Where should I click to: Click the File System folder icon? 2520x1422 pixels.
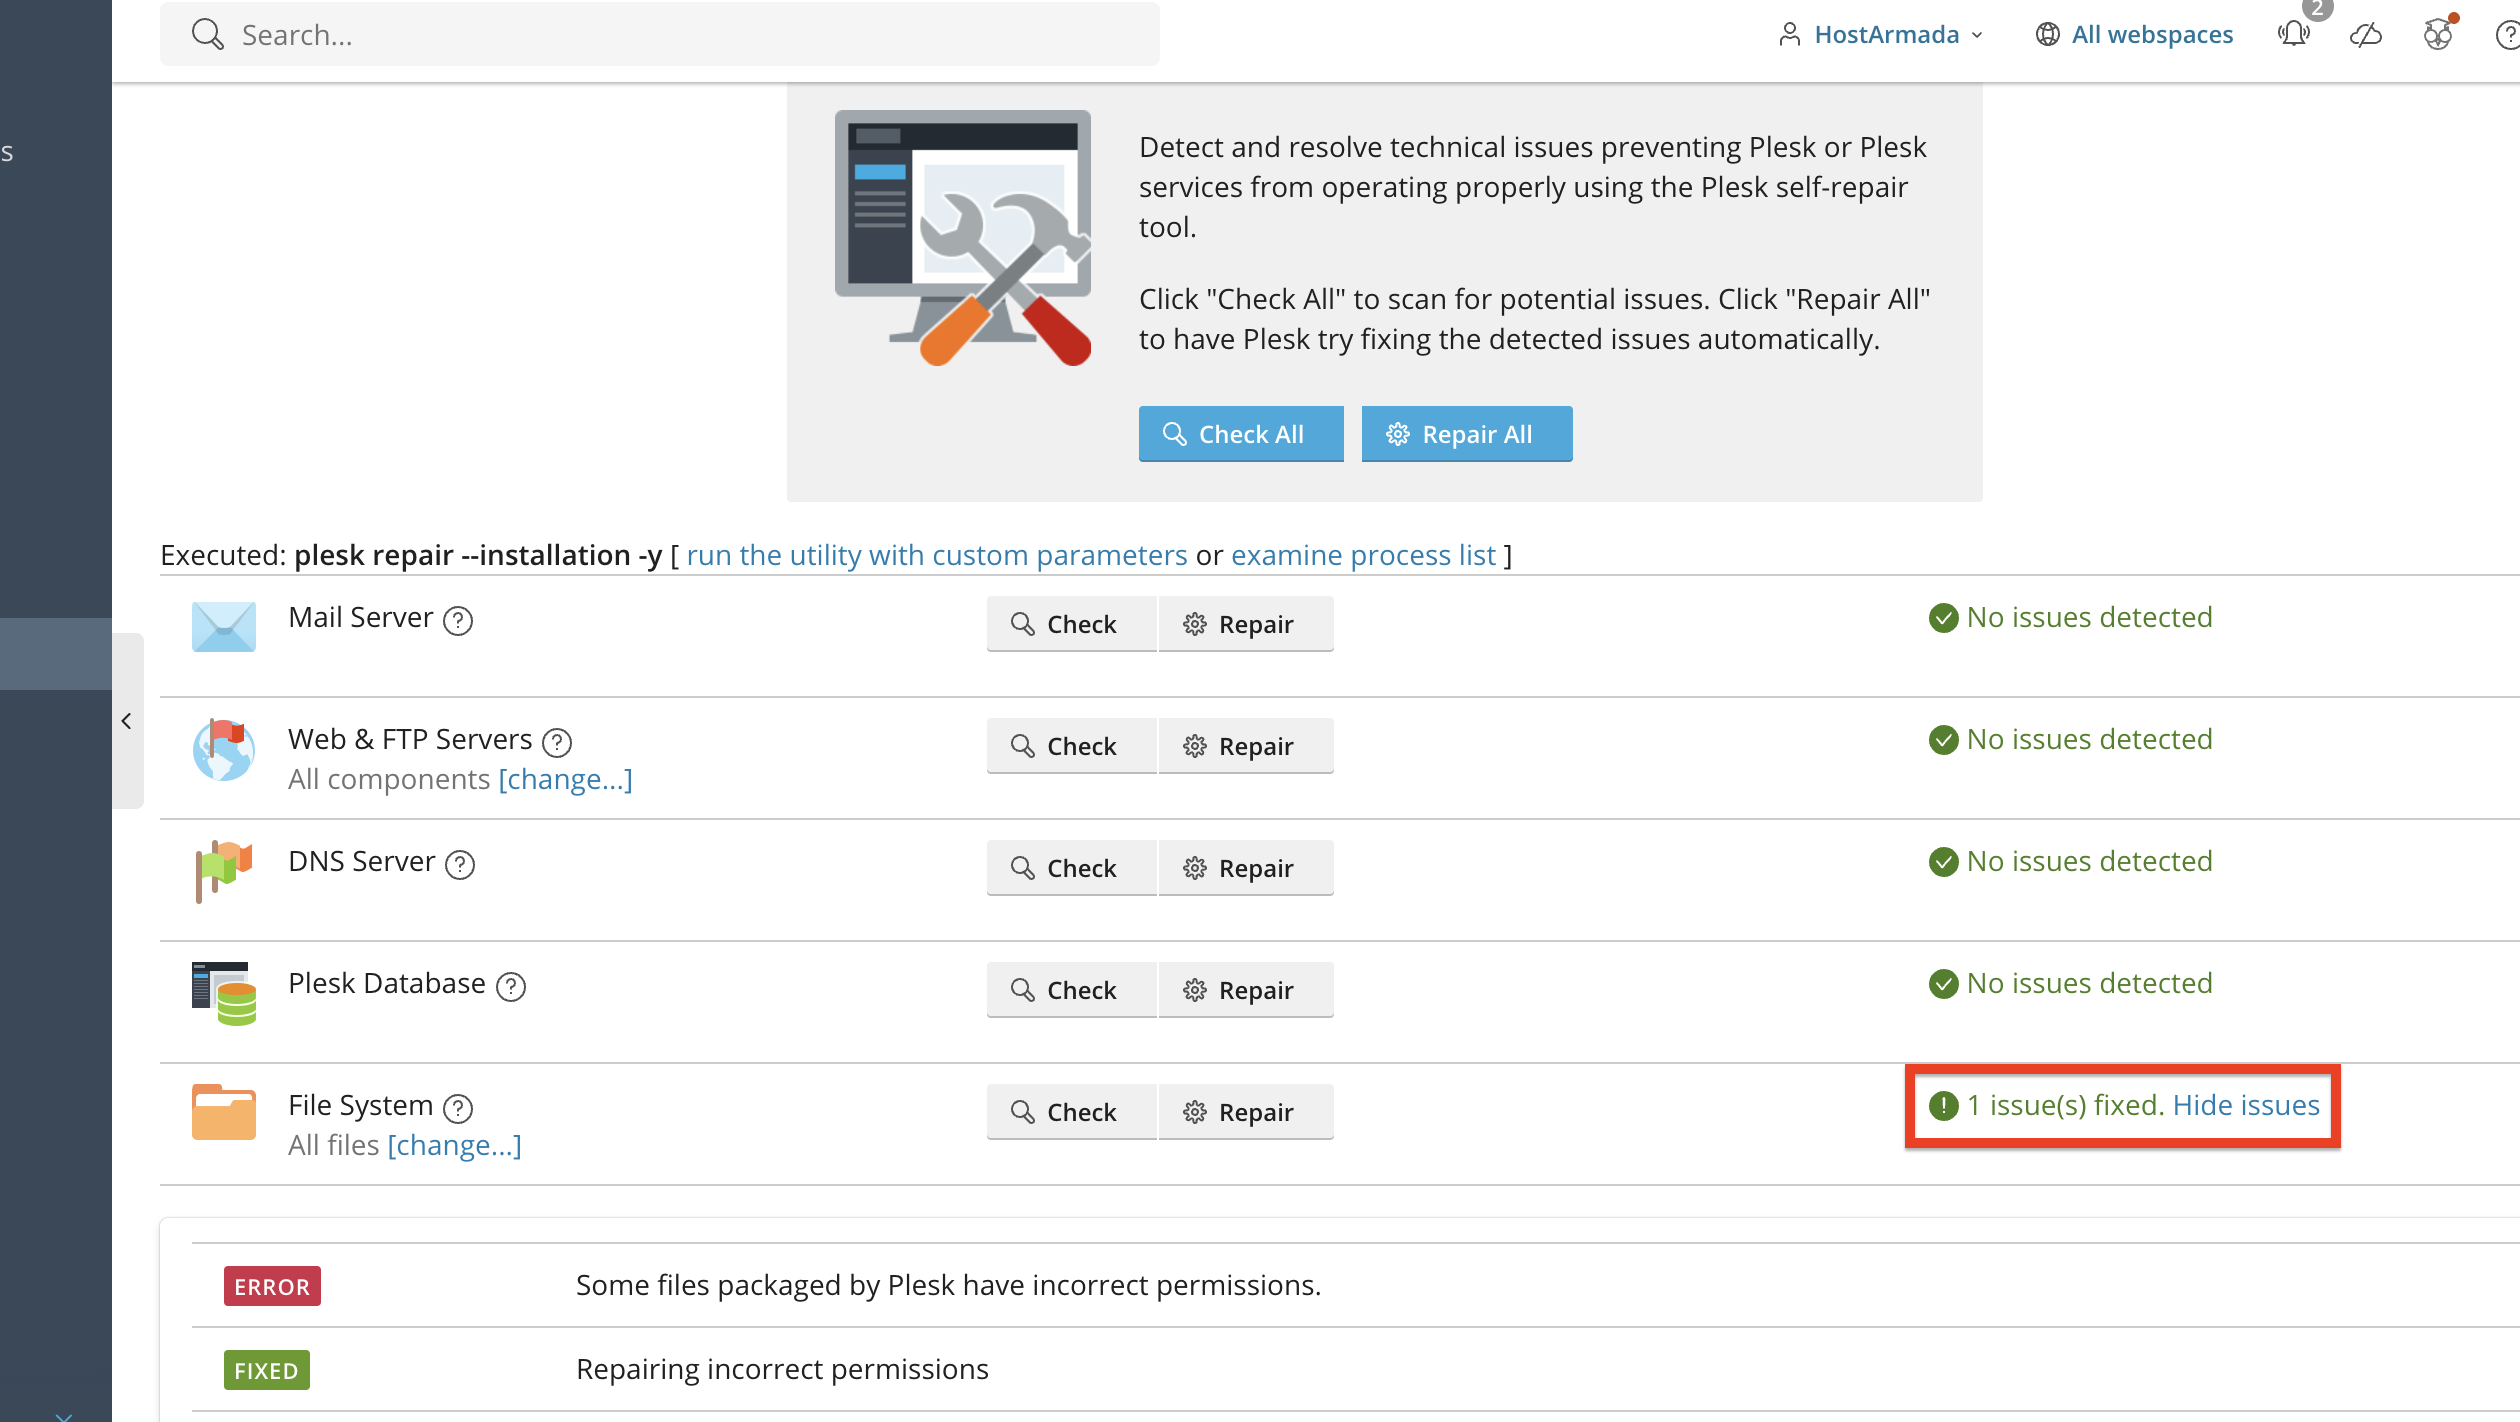223,1112
